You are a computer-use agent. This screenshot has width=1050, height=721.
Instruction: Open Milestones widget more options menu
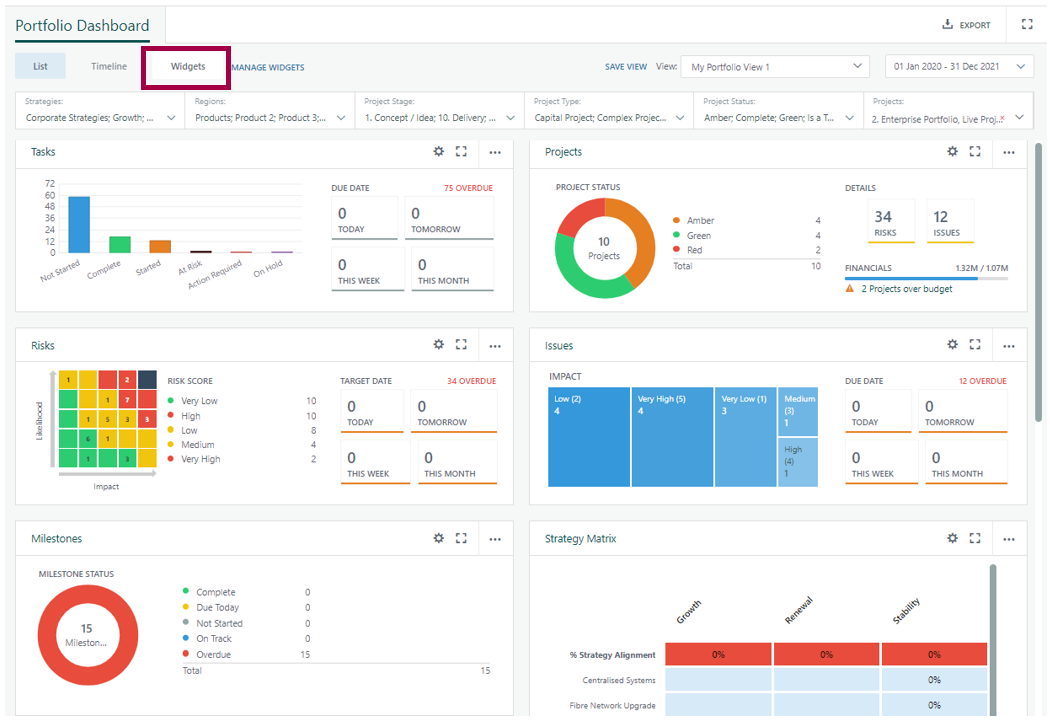click(x=495, y=539)
